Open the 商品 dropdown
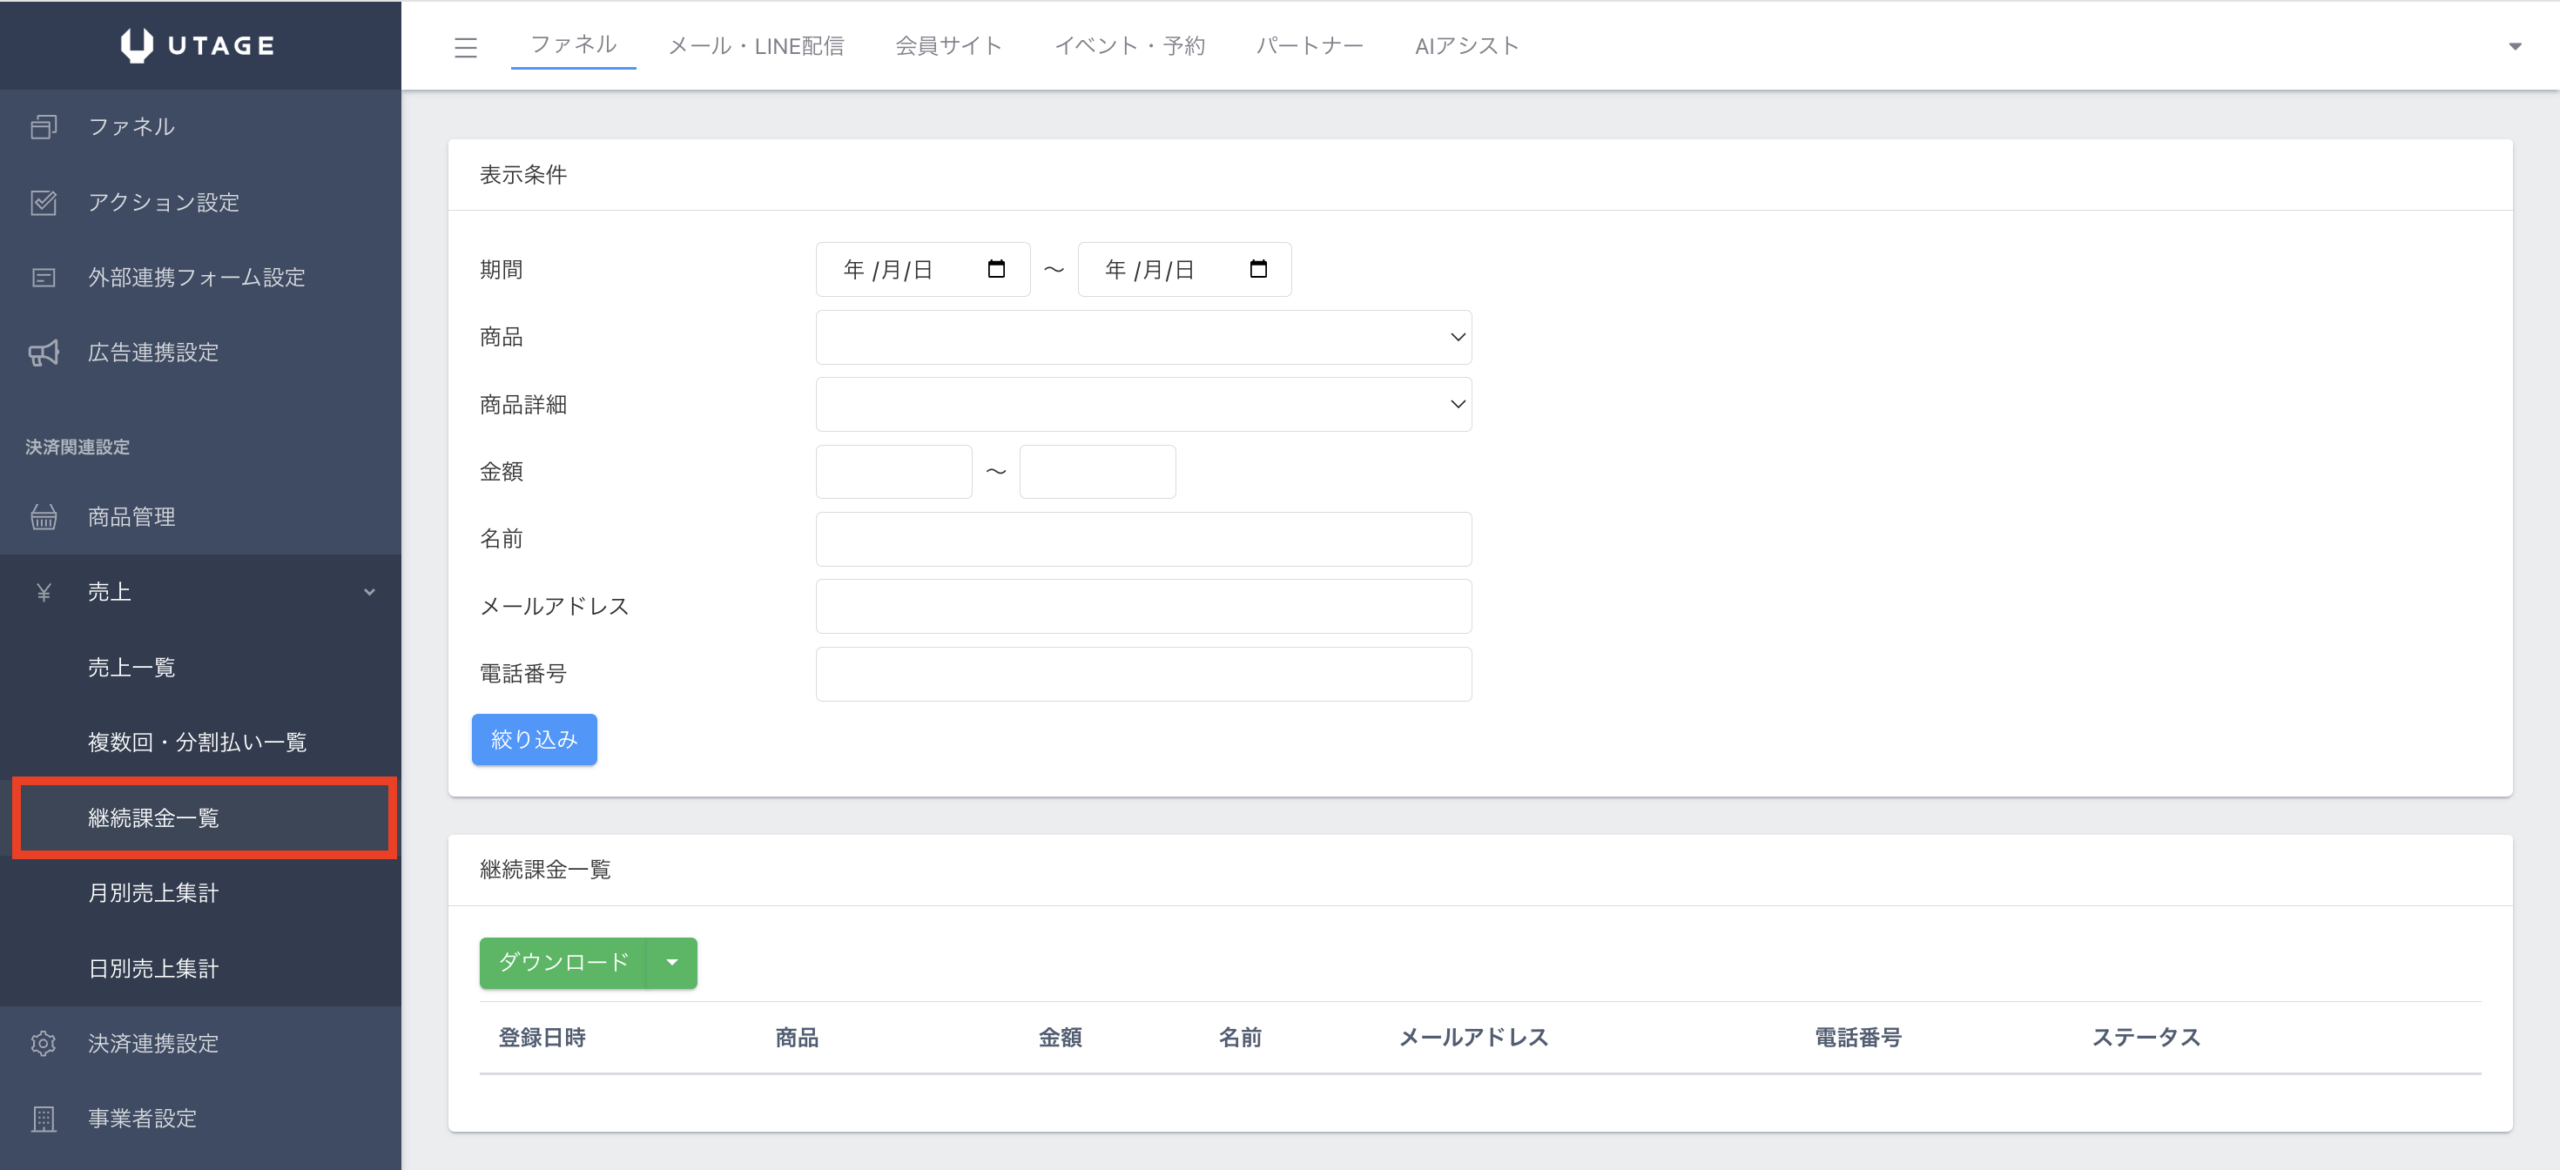Viewport: 2560px width, 1170px height. click(1143, 337)
